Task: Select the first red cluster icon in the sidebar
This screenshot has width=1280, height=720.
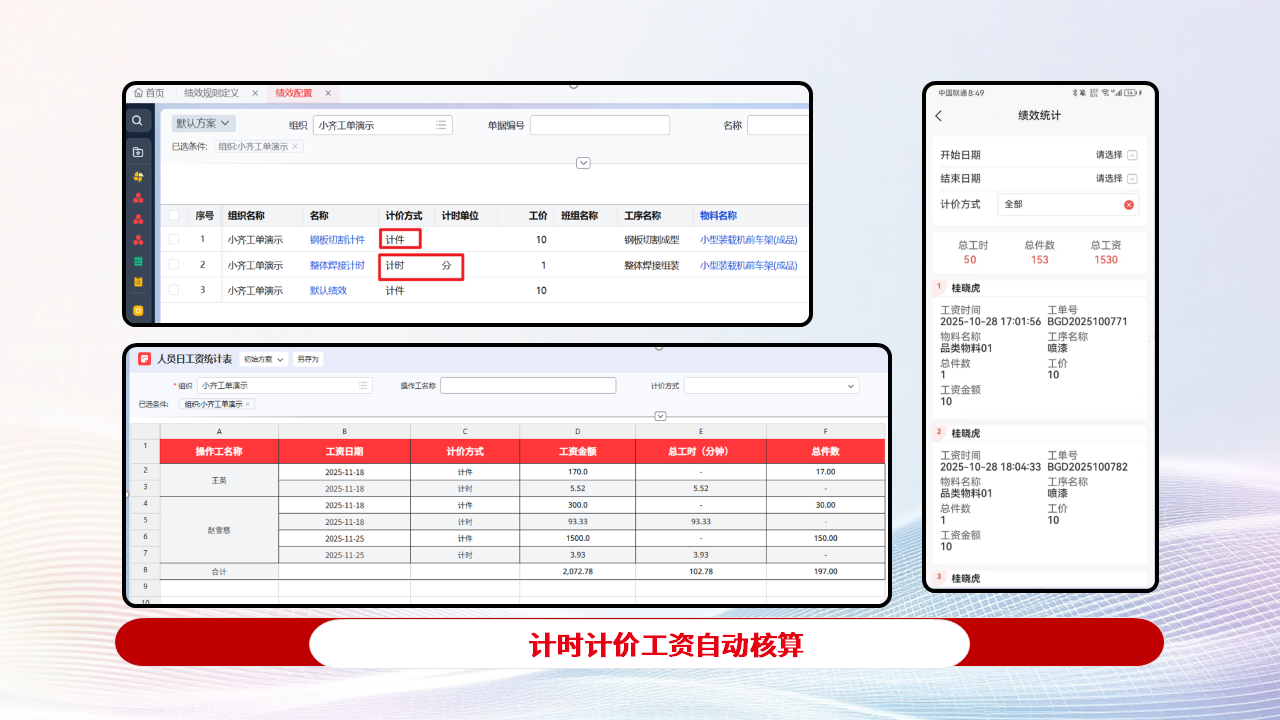Action: click(139, 197)
